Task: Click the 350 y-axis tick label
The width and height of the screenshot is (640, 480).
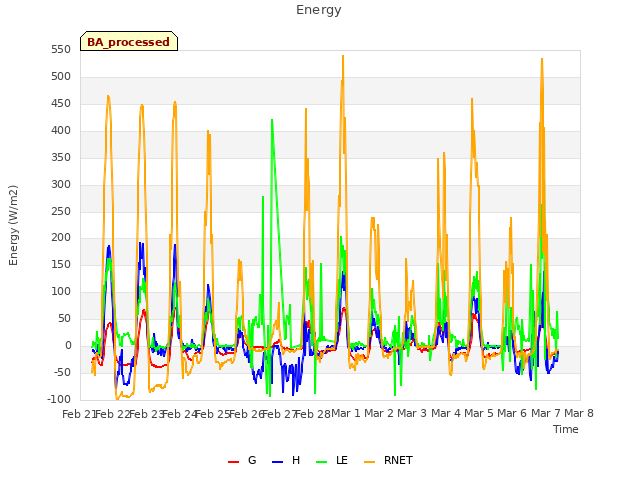Action: 61,157
